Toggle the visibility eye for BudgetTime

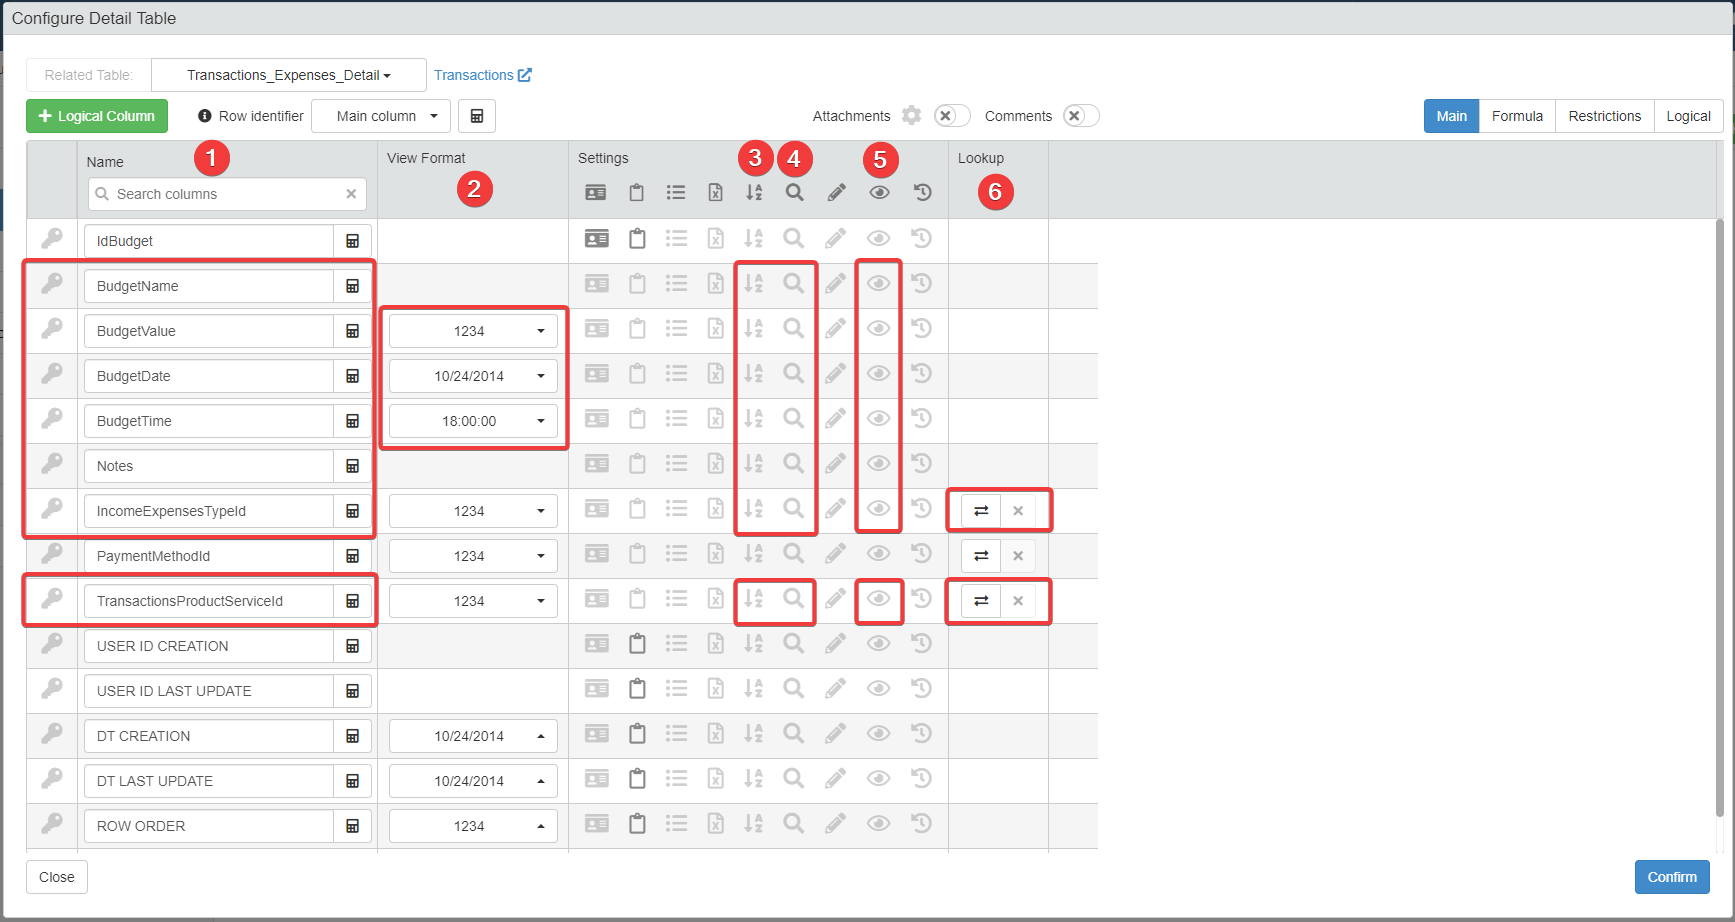coord(879,419)
